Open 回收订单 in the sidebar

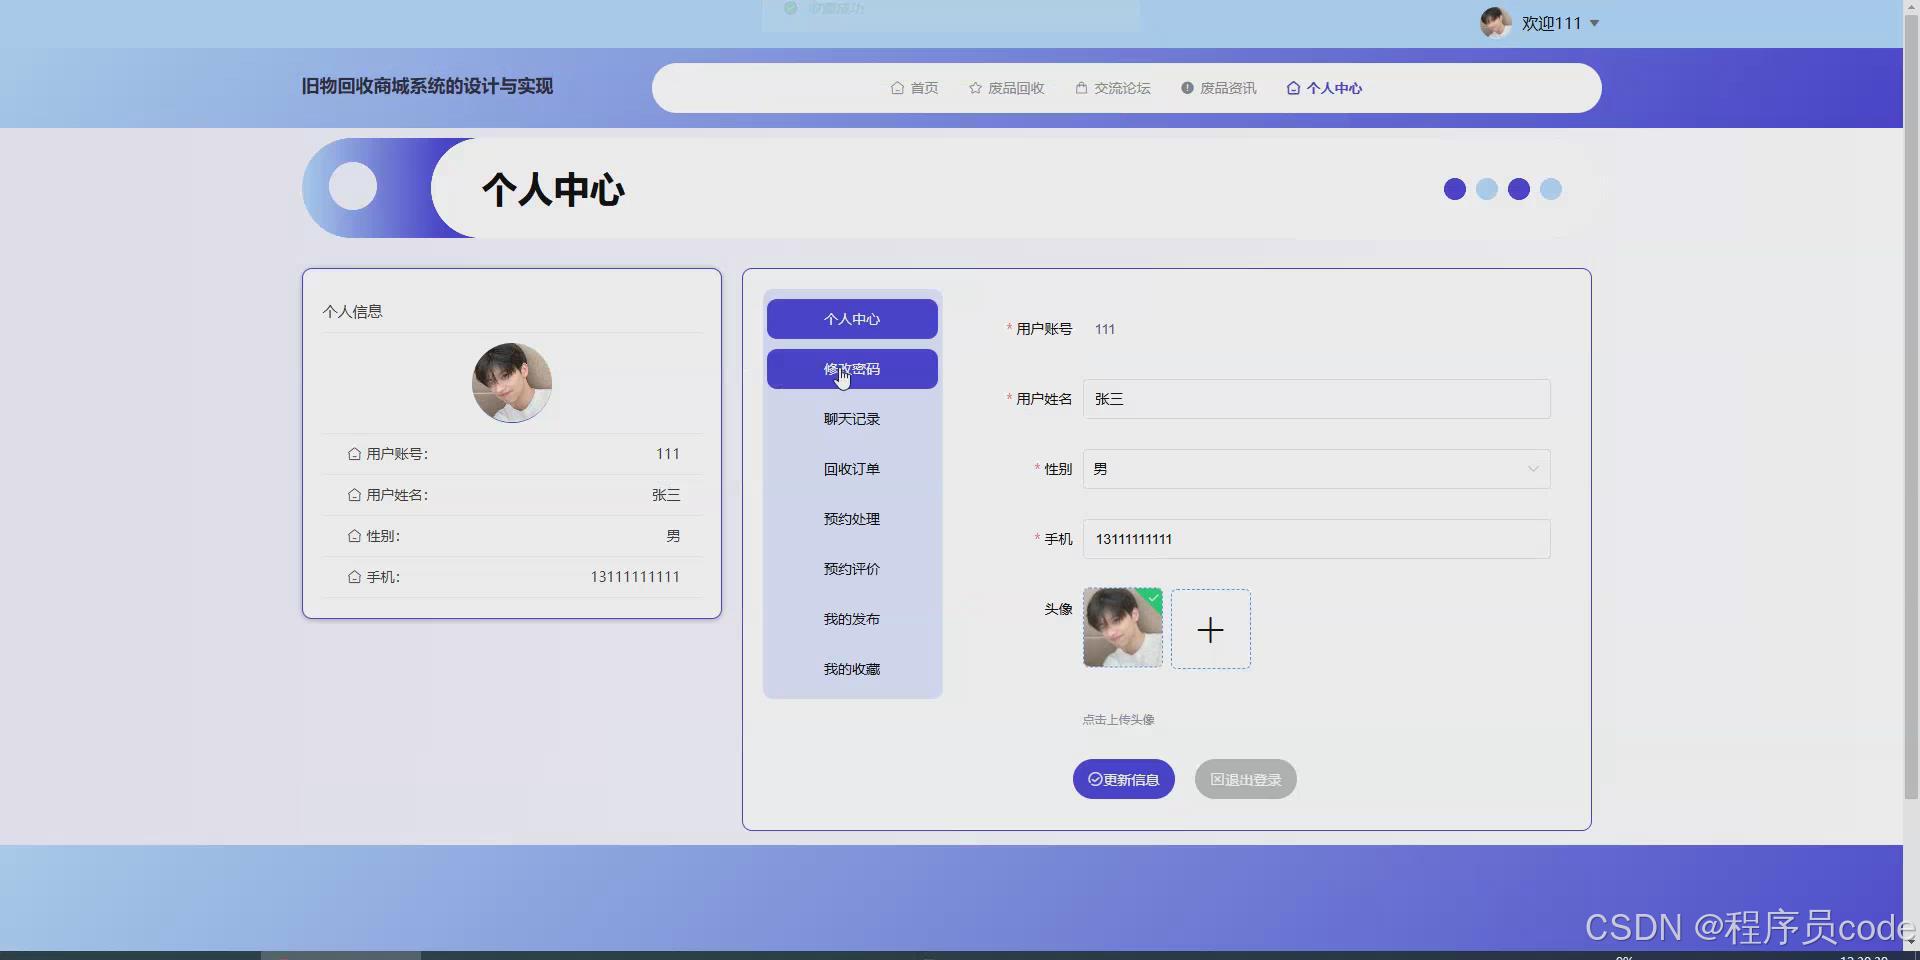click(x=852, y=469)
